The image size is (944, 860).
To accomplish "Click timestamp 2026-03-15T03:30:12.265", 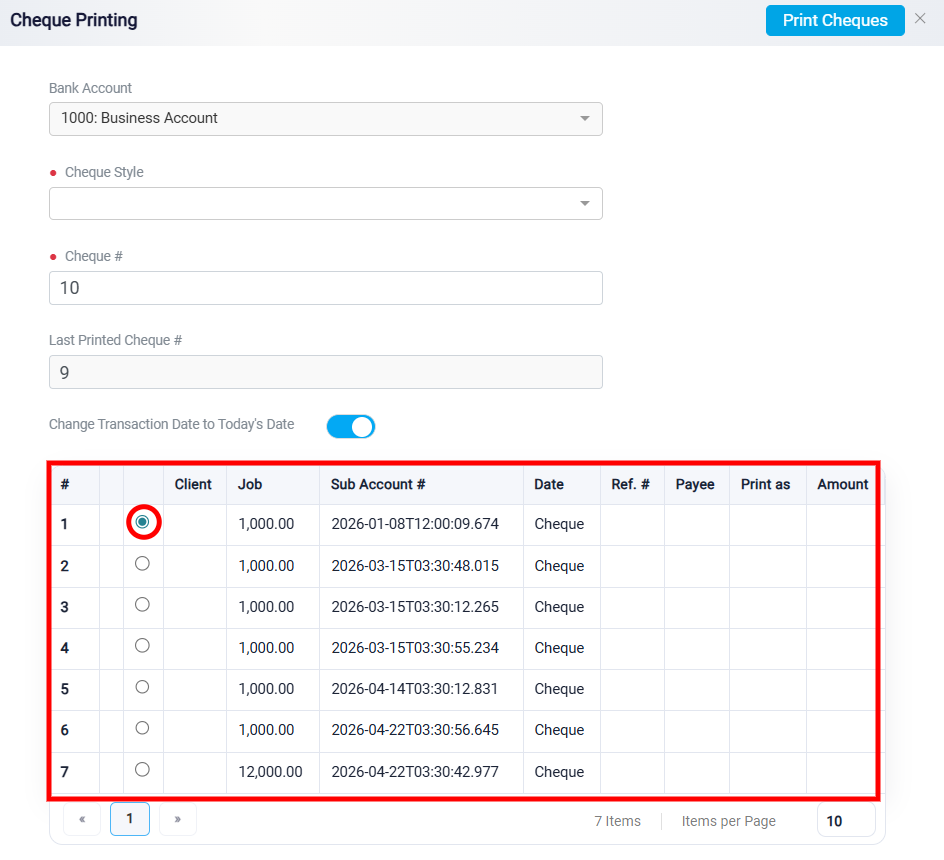I will (x=415, y=607).
